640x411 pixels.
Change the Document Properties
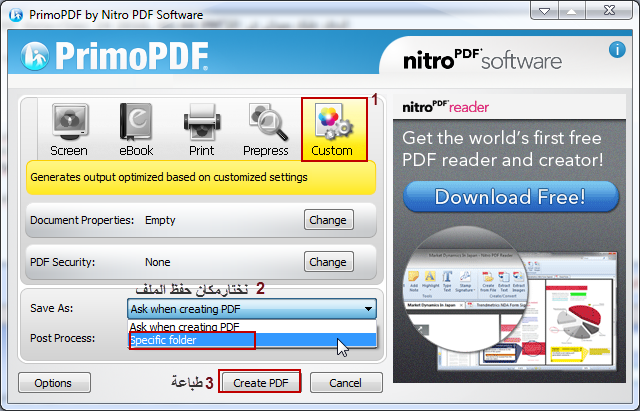328,220
